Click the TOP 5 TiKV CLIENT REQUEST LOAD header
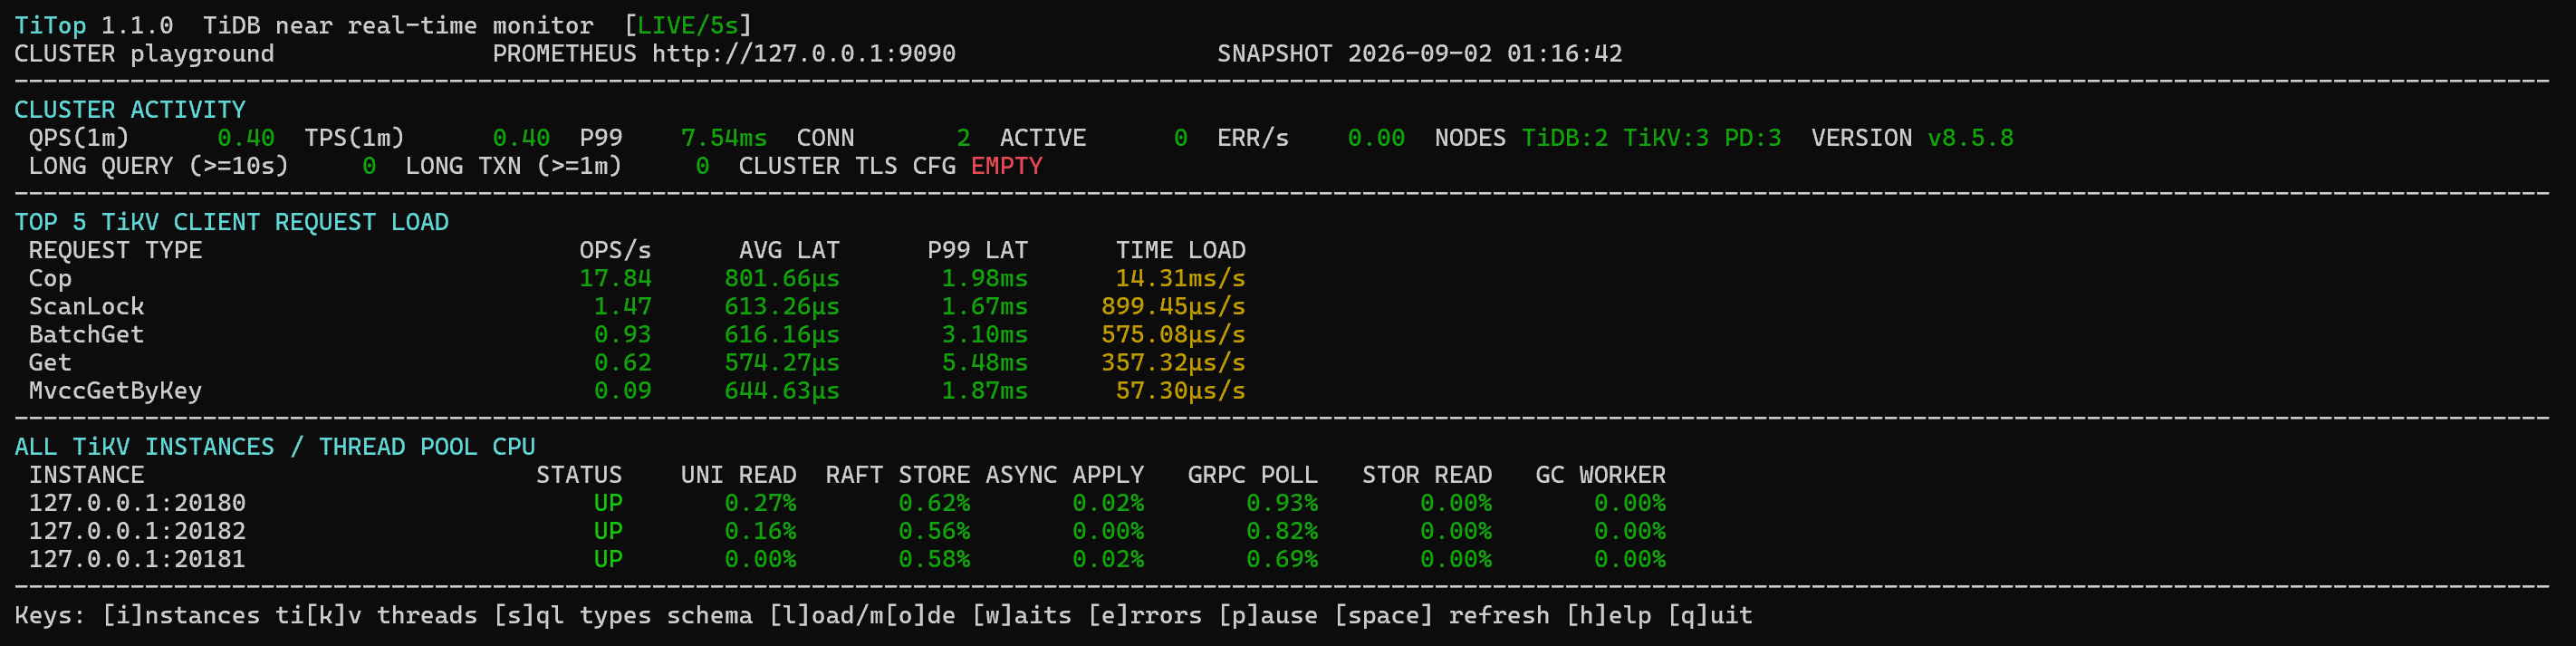The height and width of the screenshot is (646, 2576). [231, 221]
